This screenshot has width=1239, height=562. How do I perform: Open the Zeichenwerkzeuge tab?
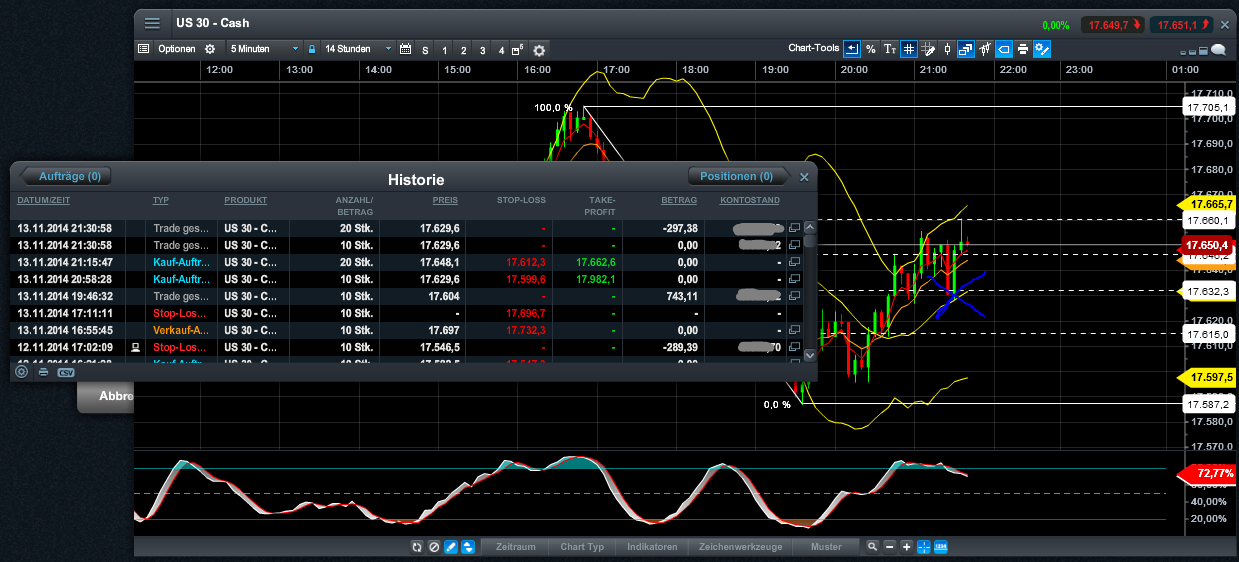point(739,547)
